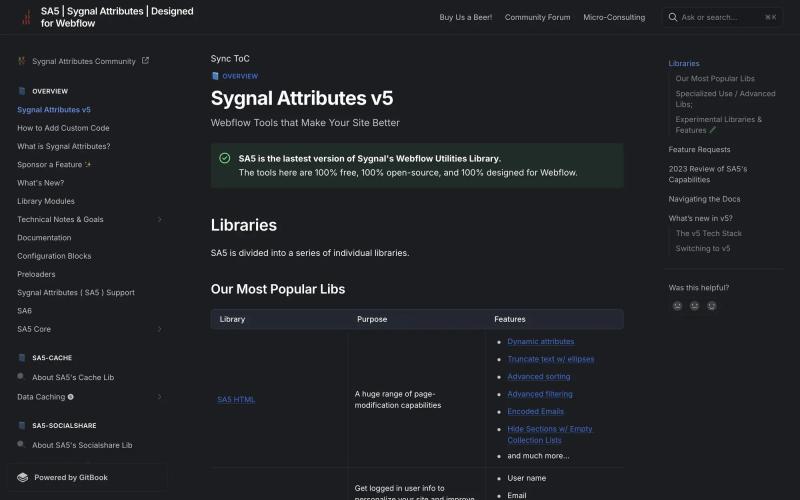The height and width of the screenshot is (500, 800).
Task: Open the Advanced sorting link
Action: [x=539, y=377]
